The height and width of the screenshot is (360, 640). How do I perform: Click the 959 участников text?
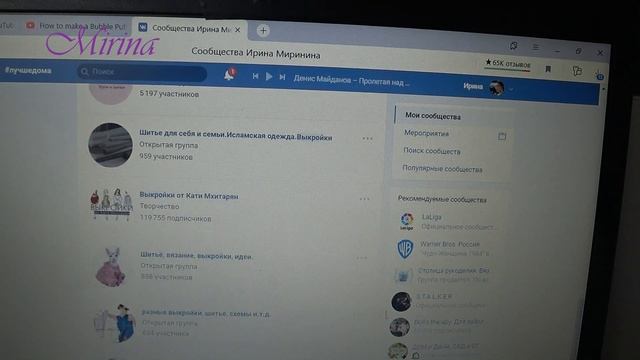point(165,156)
